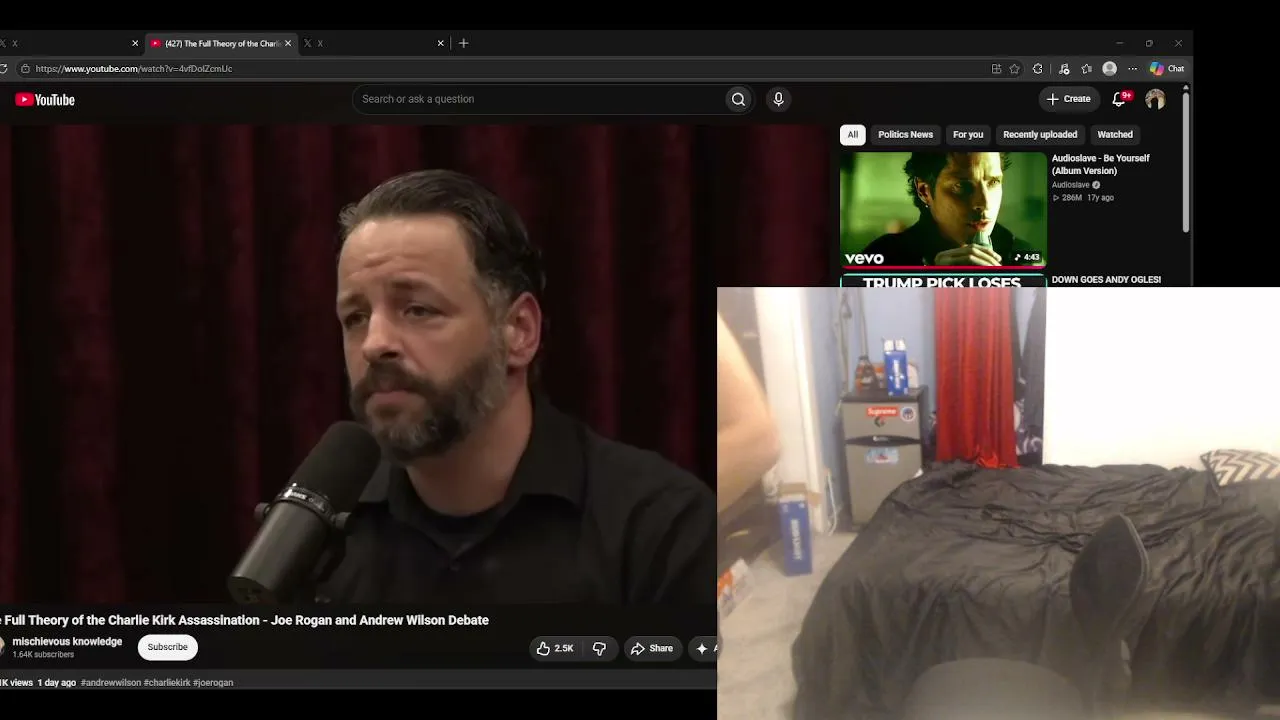1280x720 pixels.
Task: Open browser favorites list icon
Action: coord(1087,69)
